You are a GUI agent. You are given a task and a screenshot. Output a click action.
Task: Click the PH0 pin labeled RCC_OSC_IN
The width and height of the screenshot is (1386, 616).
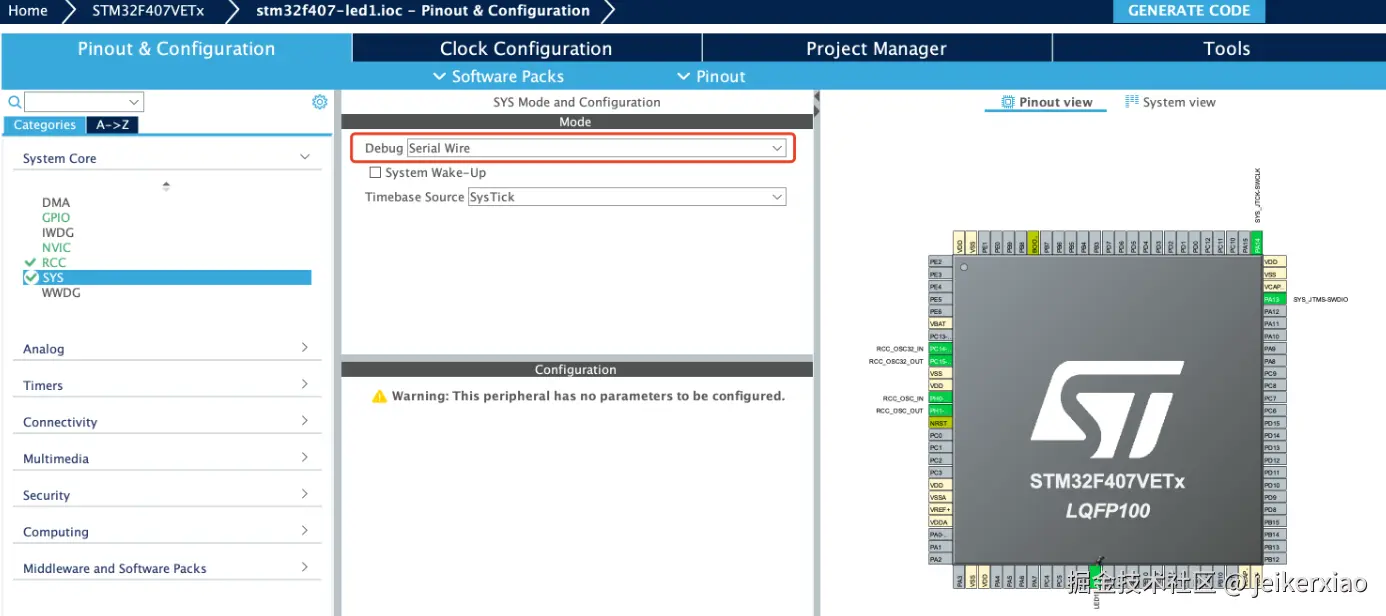pyautogui.click(x=941, y=398)
